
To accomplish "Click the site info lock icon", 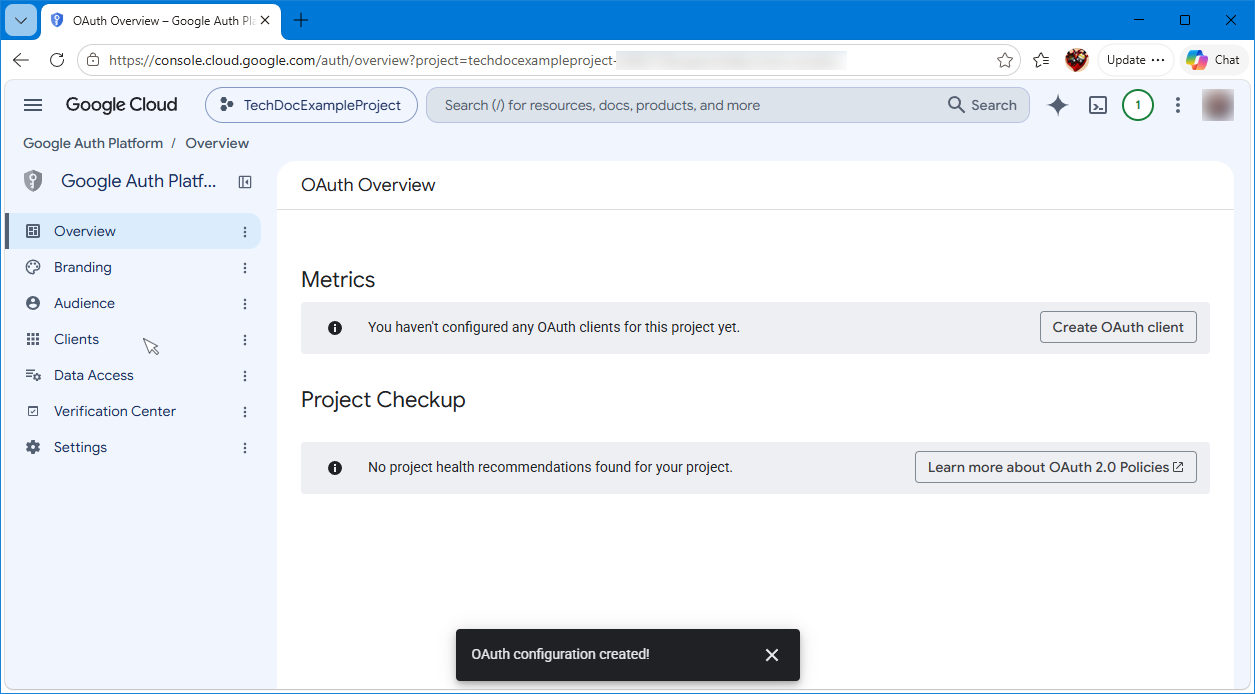I will 93,60.
